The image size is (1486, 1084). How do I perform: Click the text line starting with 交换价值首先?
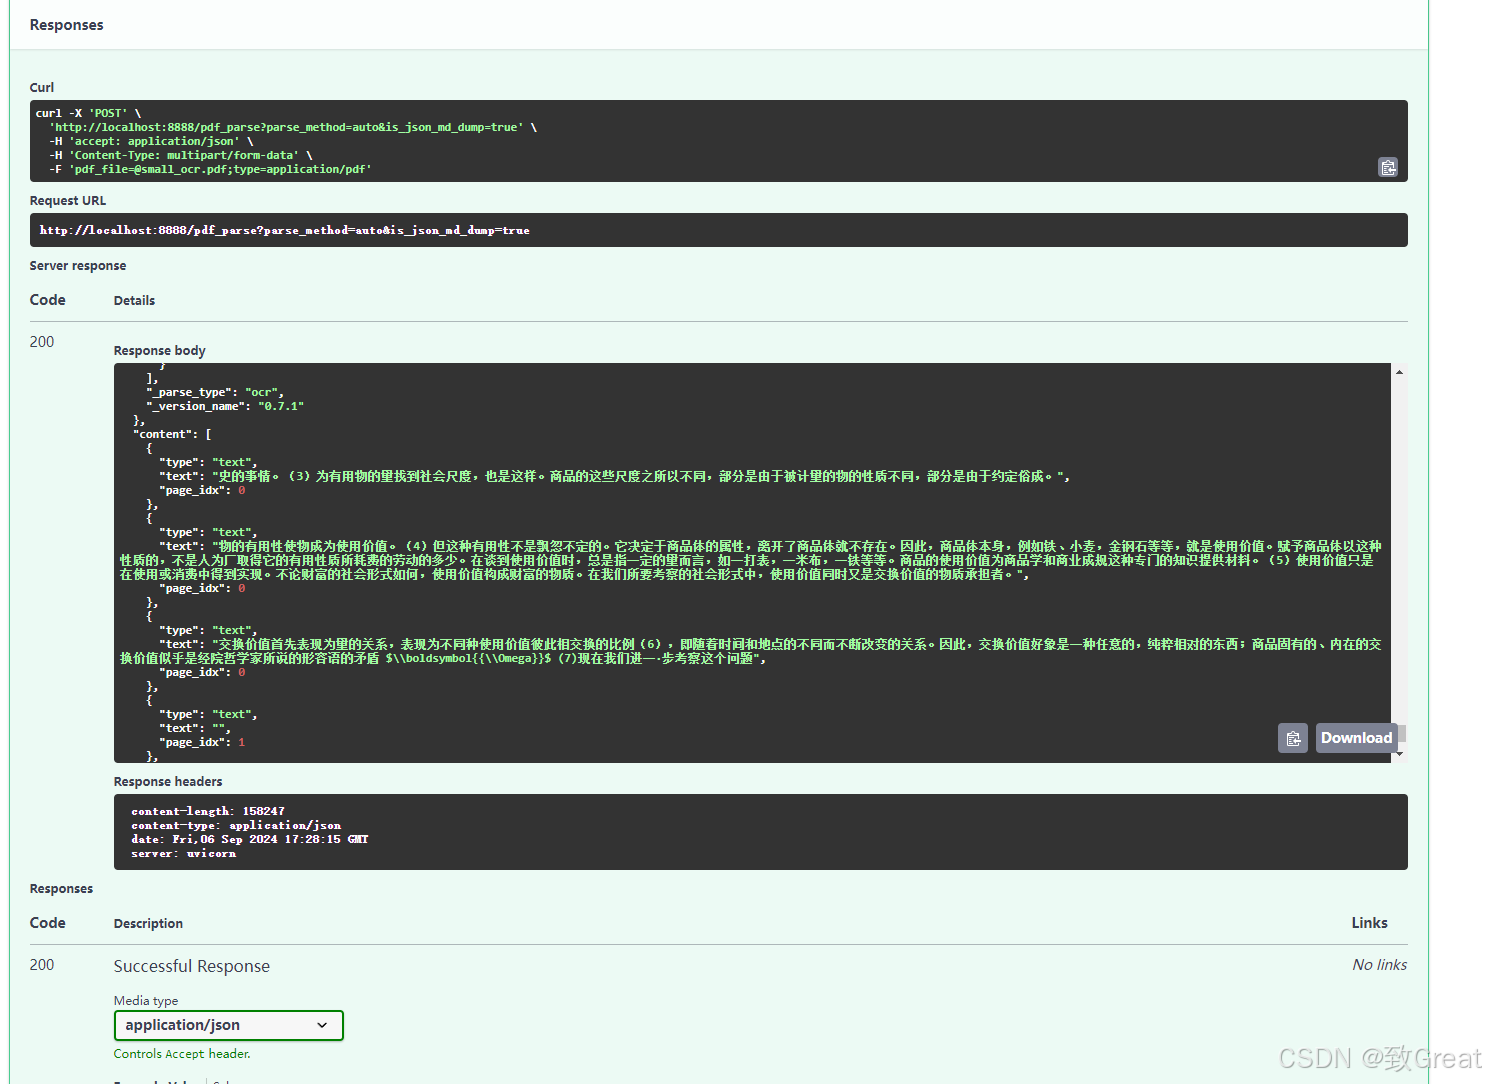[x=750, y=651]
